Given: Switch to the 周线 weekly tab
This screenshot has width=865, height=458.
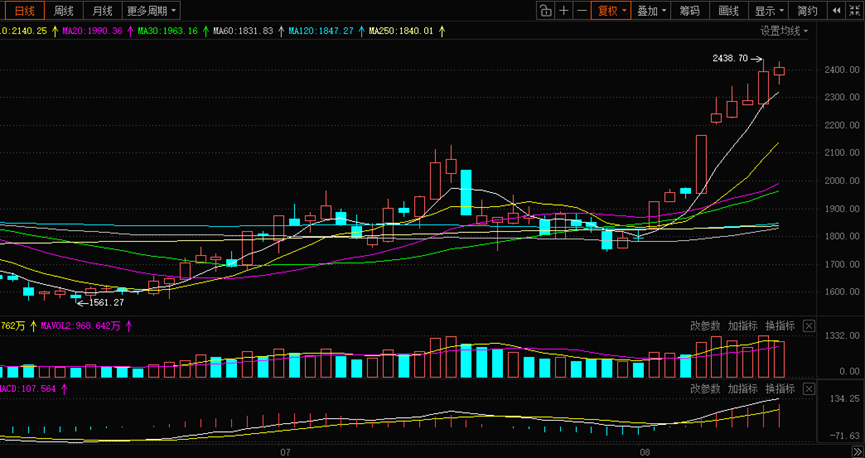Looking at the screenshot, I should pos(63,10).
